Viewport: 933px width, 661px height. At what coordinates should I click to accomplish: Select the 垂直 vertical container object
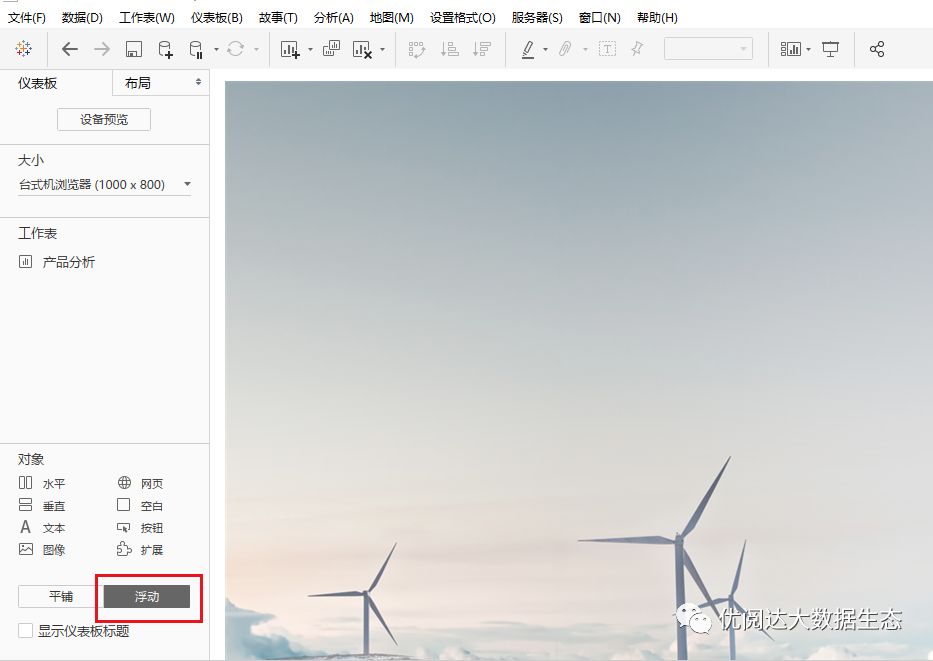point(42,505)
